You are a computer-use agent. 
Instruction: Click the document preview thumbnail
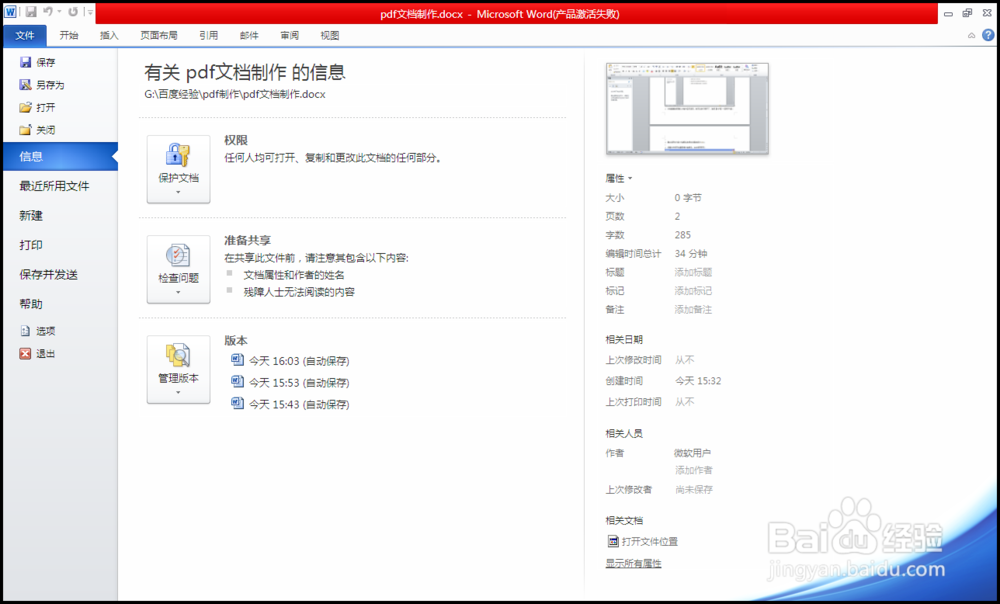coord(687,108)
